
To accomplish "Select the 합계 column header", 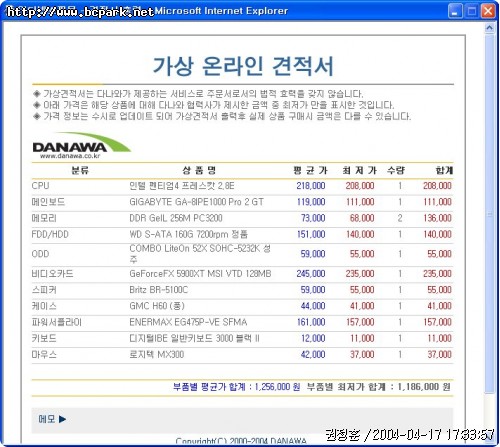I will click(444, 171).
